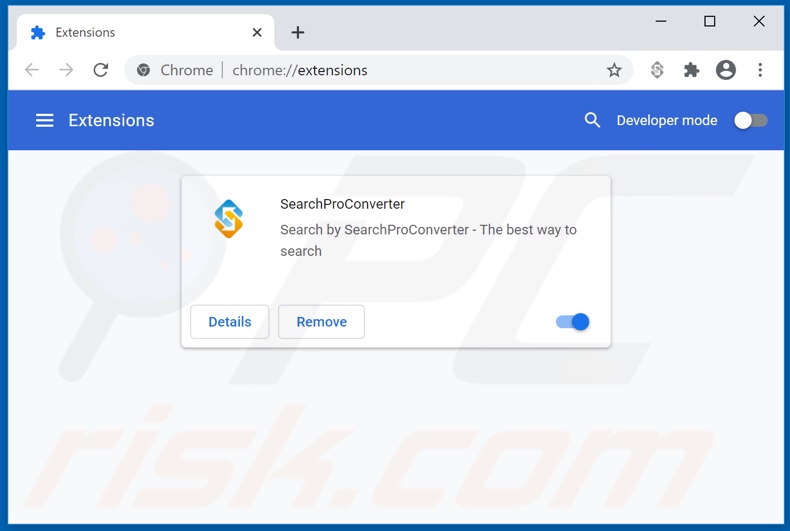
Task: Click the Chrome site info icon
Action: (x=143, y=70)
